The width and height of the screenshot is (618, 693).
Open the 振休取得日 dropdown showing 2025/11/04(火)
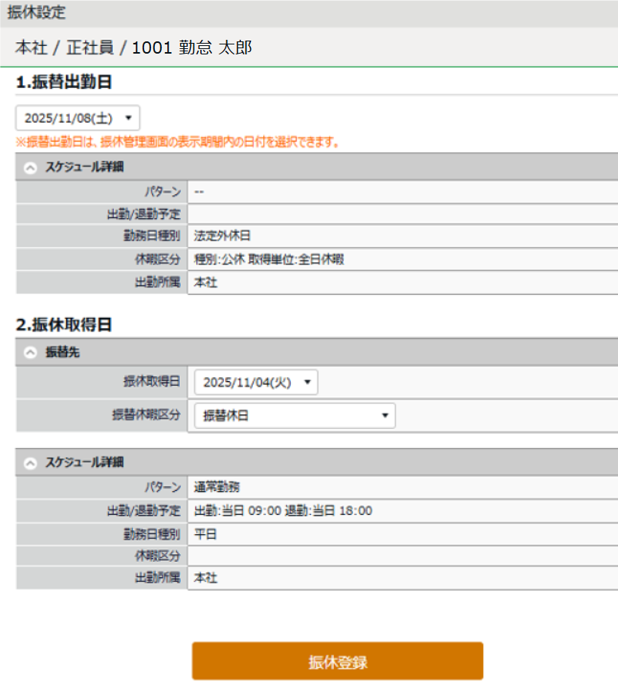pos(256,382)
